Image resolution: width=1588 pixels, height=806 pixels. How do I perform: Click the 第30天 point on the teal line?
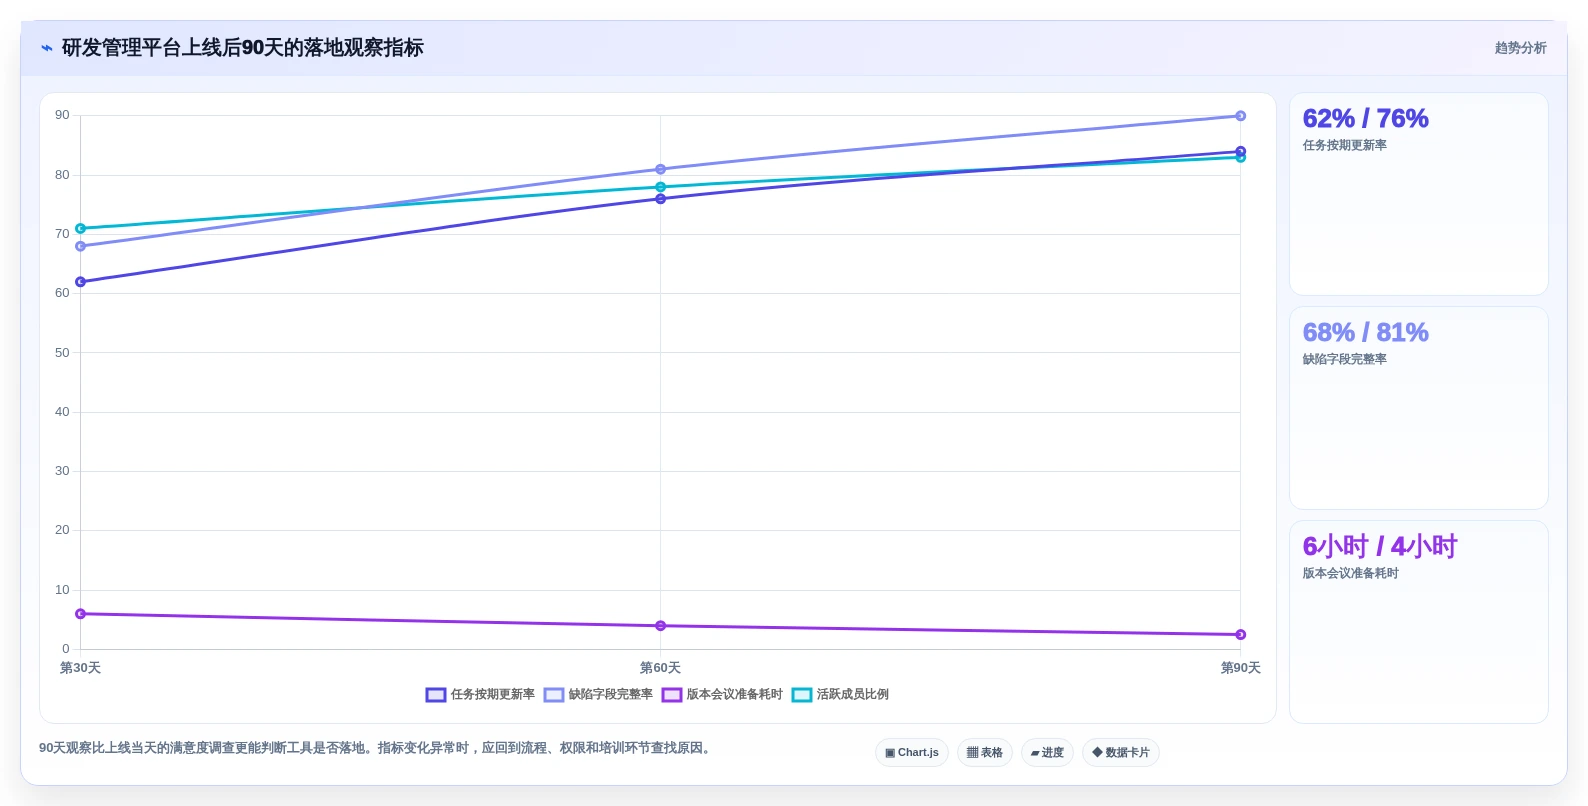pyautogui.click(x=80, y=228)
